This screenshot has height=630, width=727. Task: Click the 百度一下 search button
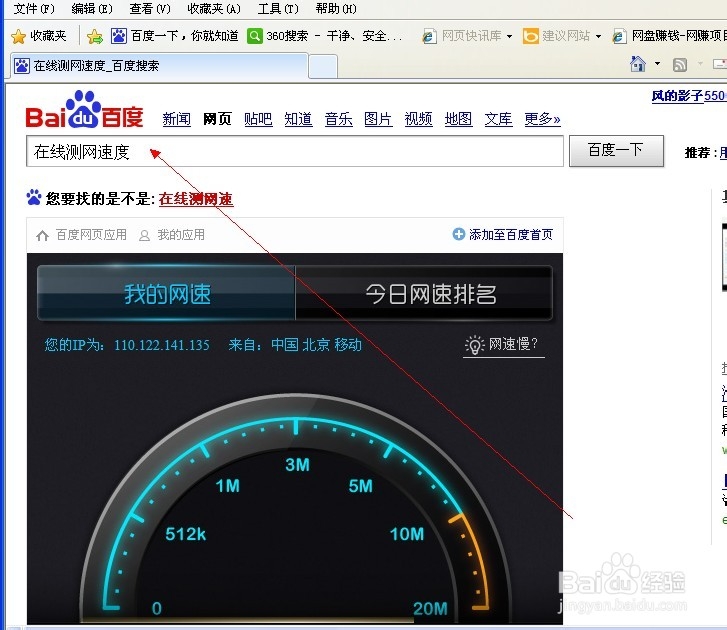[x=616, y=151]
